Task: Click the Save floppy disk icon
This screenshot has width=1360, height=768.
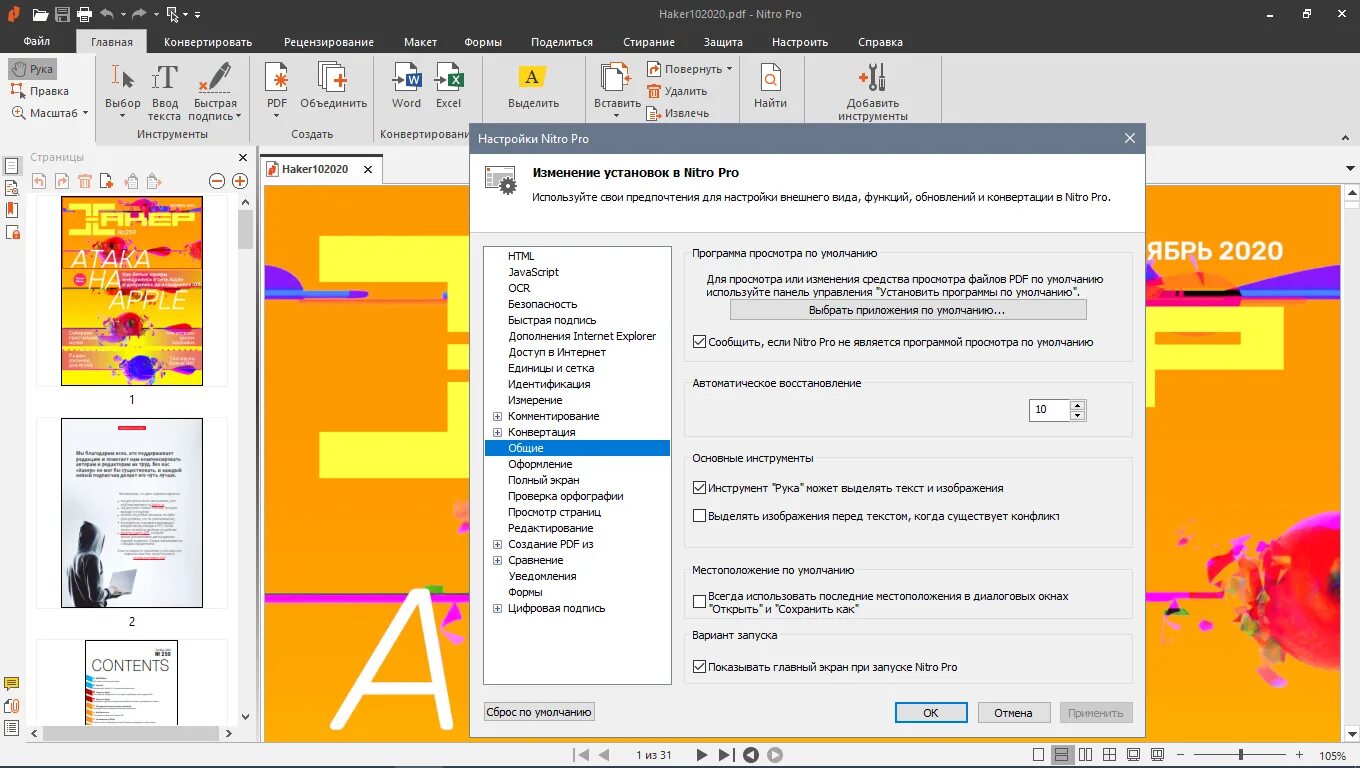Action: 62,14
